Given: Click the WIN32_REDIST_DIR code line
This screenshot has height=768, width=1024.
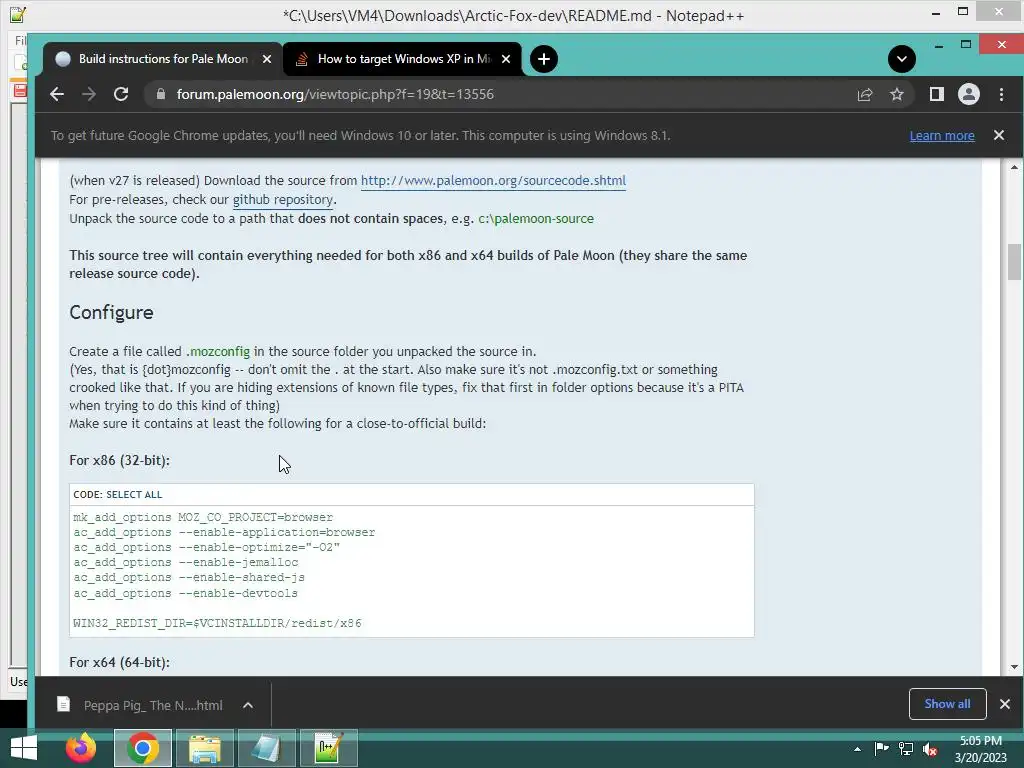Looking at the screenshot, I should (x=217, y=623).
